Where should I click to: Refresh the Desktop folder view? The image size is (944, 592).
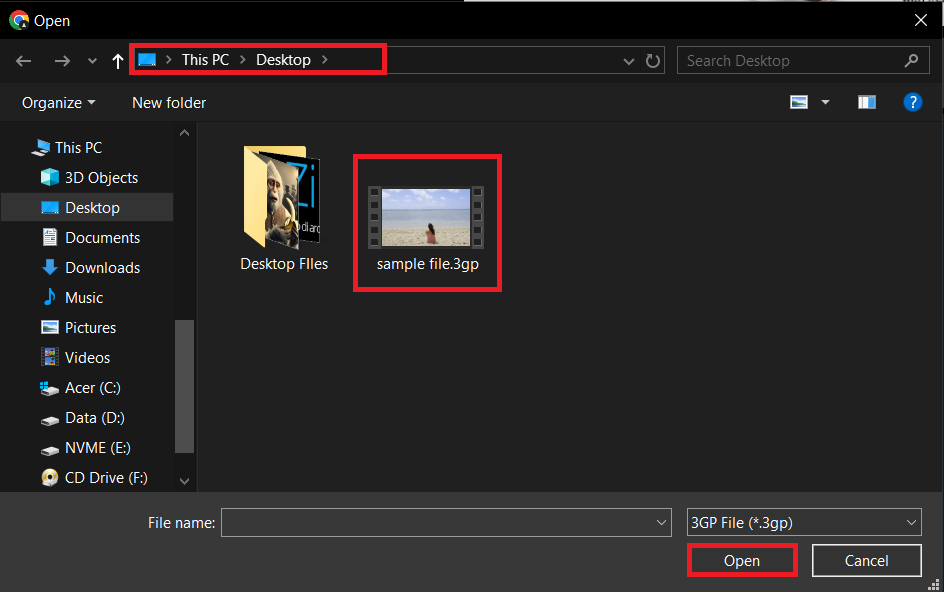pyautogui.click(x=652, y=61)
